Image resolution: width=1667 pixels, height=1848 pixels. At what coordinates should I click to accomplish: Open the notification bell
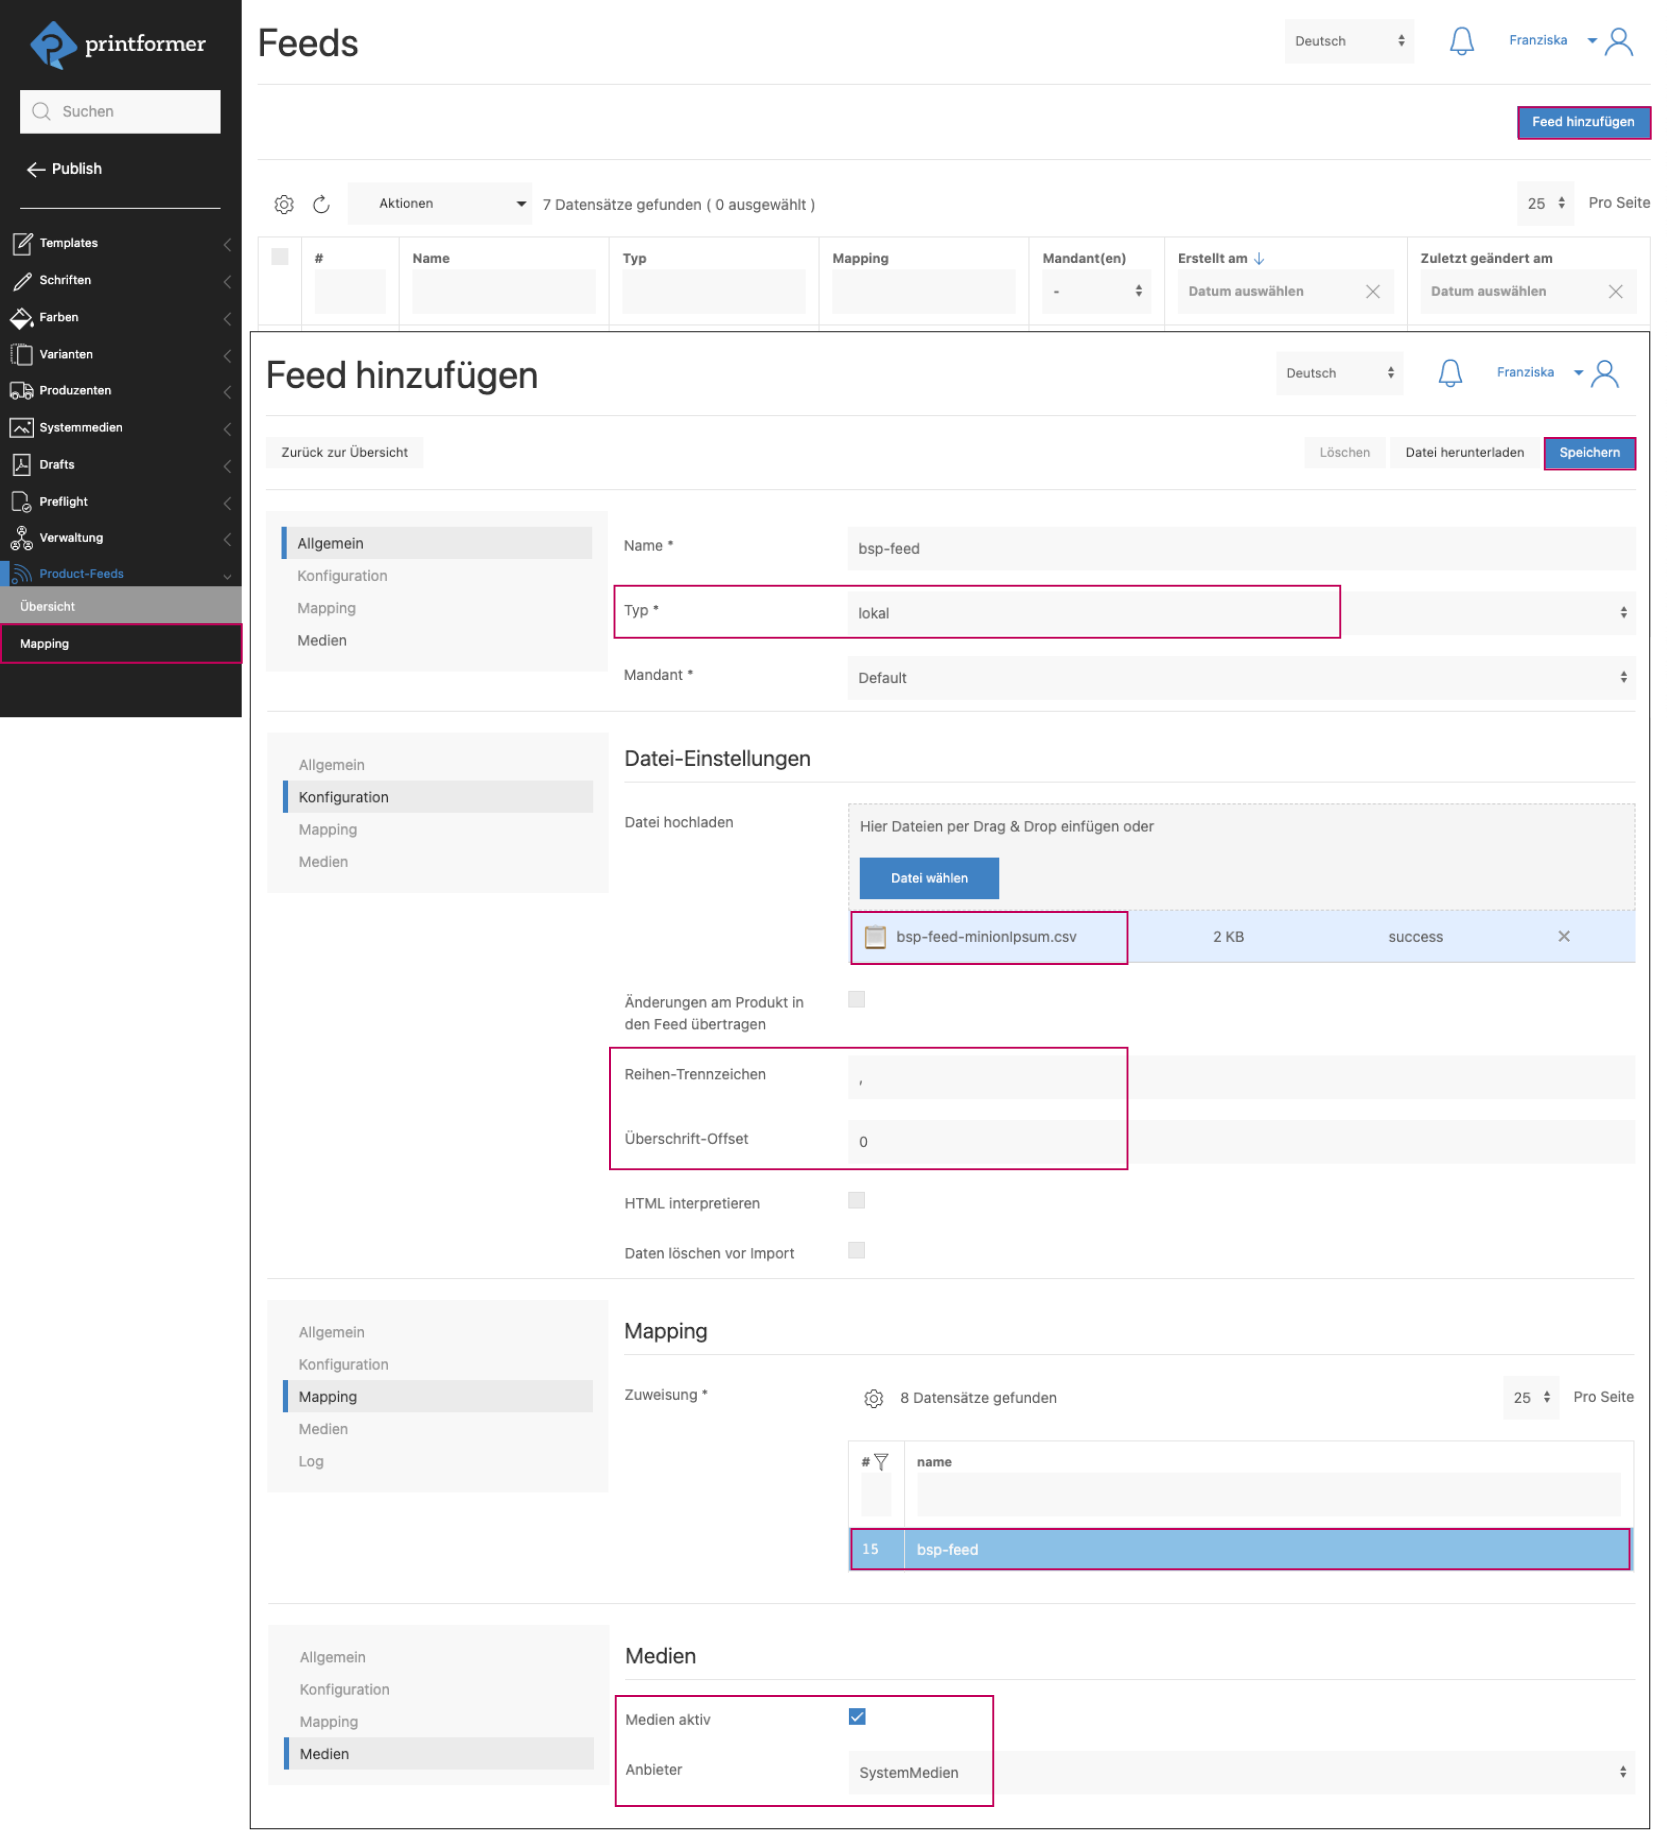coord(1461,41)
